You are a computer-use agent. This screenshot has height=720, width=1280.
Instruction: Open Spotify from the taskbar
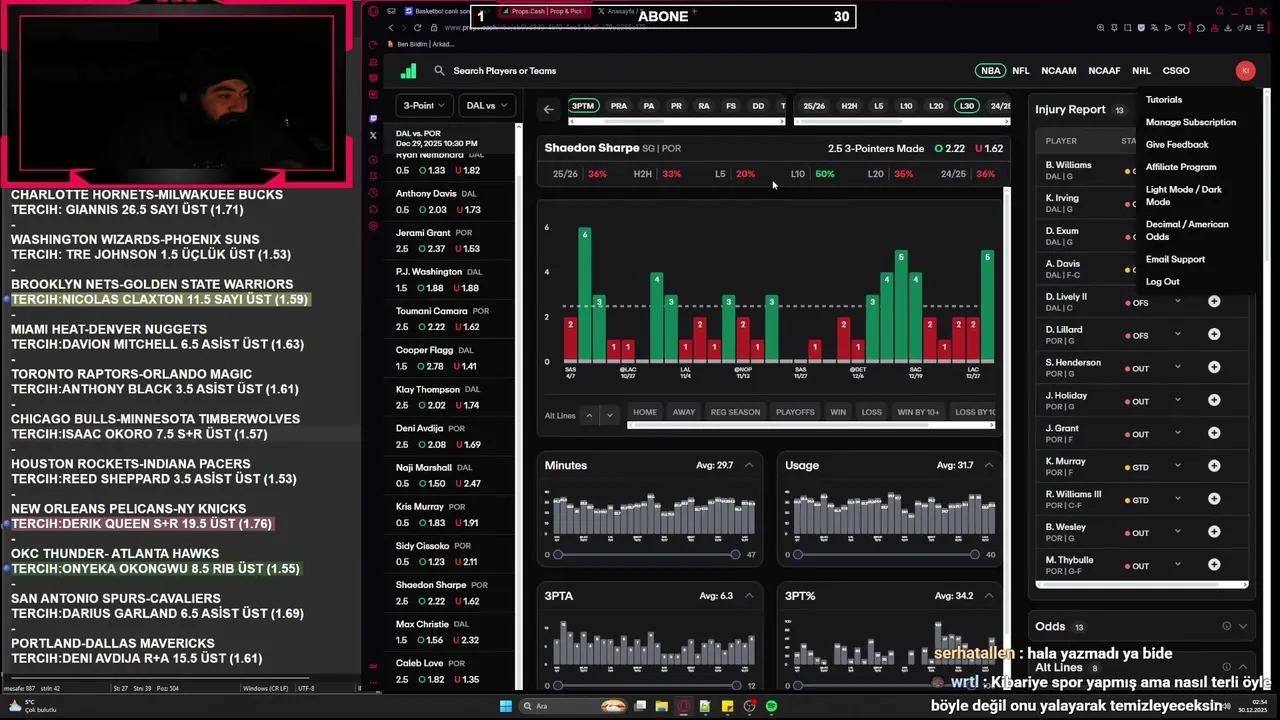click(771, 706)
